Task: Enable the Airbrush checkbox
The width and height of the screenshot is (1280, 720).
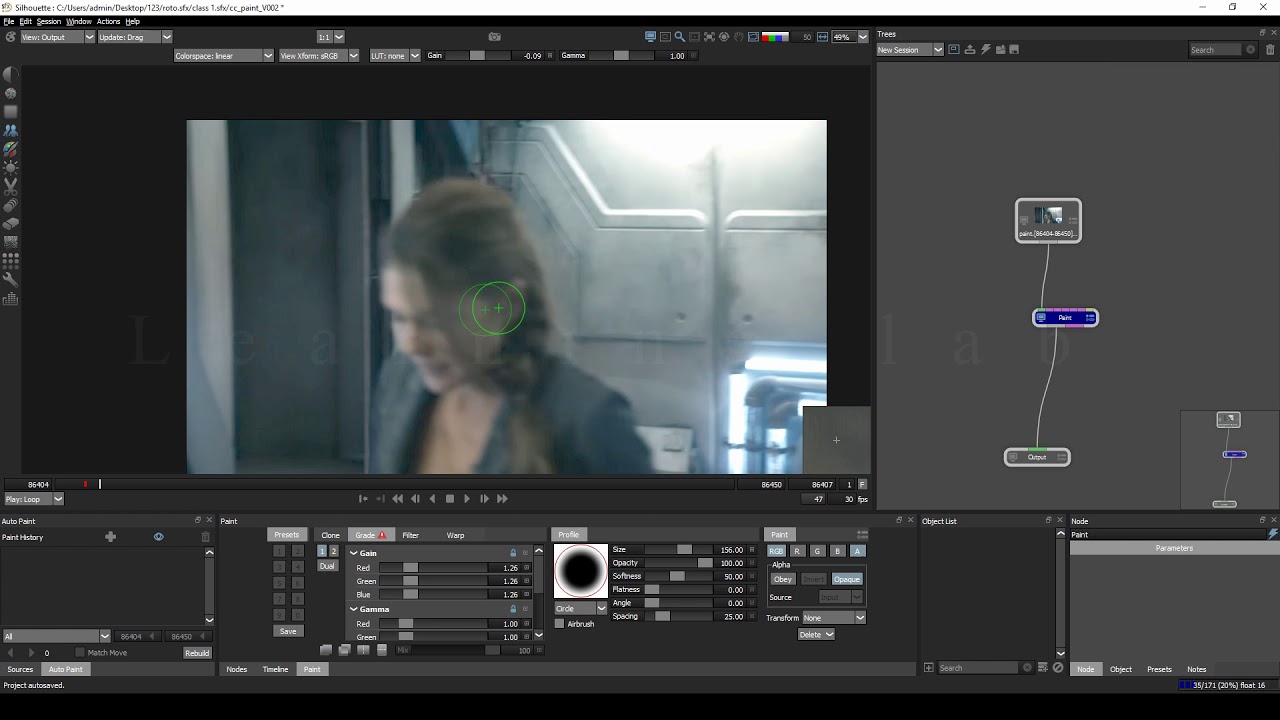Action: [x=559, y=624]
